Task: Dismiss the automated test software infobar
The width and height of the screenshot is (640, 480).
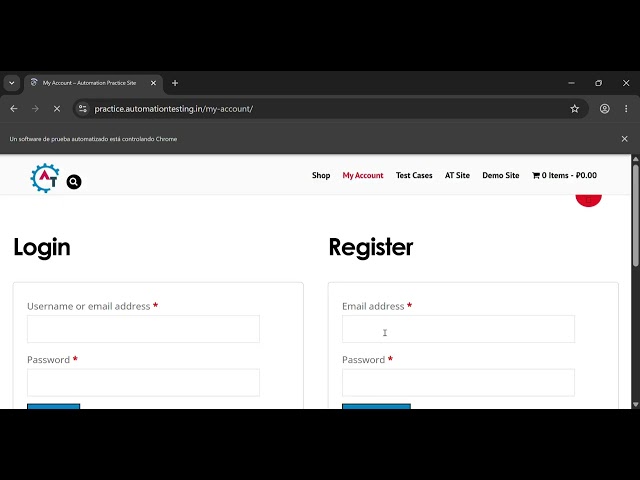Action: (x=624, y=139)
